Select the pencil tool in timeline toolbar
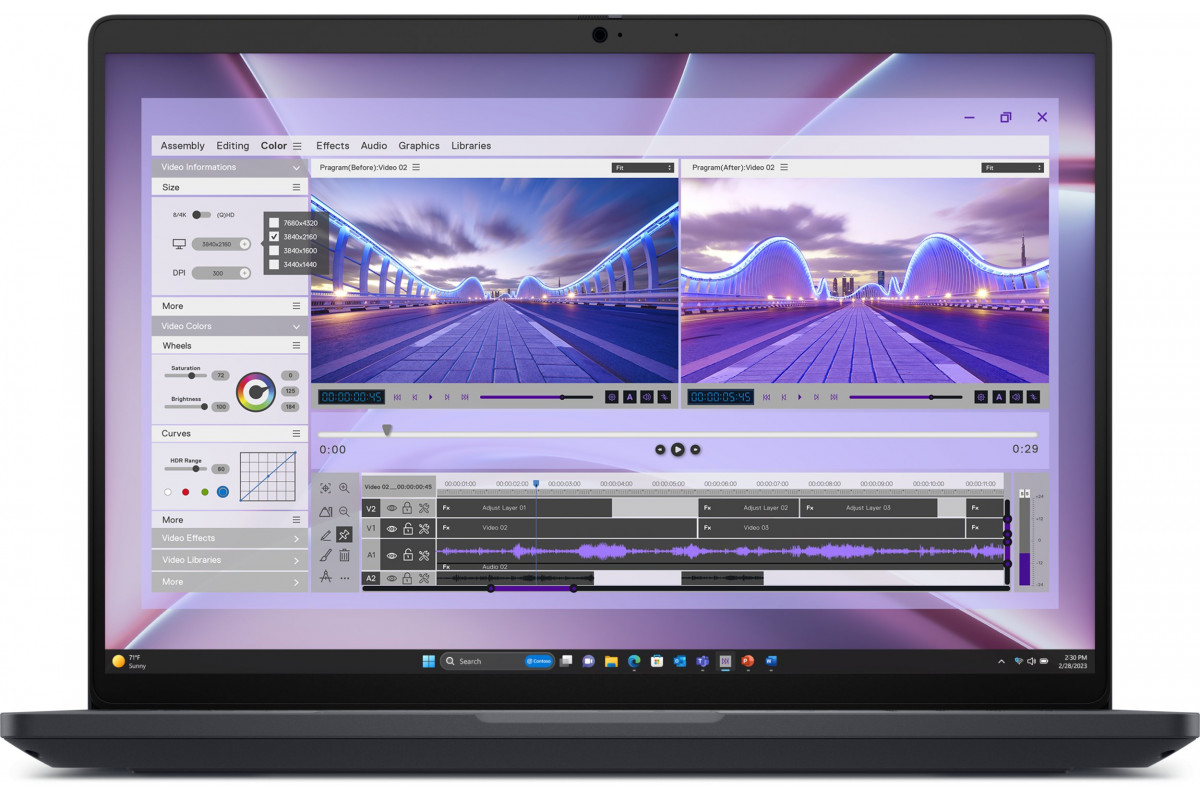 point(325,535)
